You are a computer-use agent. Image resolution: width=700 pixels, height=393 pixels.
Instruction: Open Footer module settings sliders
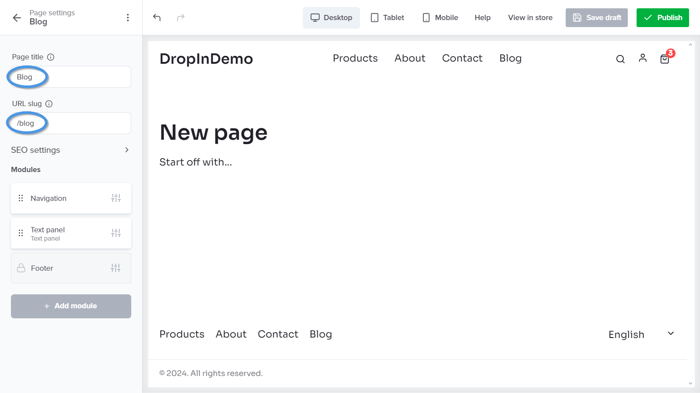(x=116, y=268)
